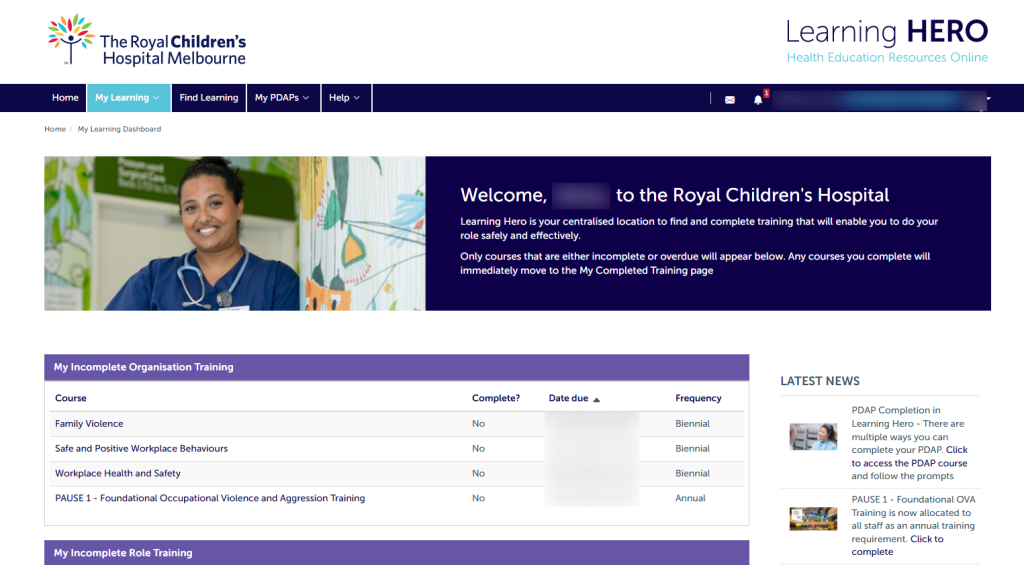Click to access the PDAP course link
Image resolution: width=1024 pixels, height=565 pixels.
coord(909,457)
